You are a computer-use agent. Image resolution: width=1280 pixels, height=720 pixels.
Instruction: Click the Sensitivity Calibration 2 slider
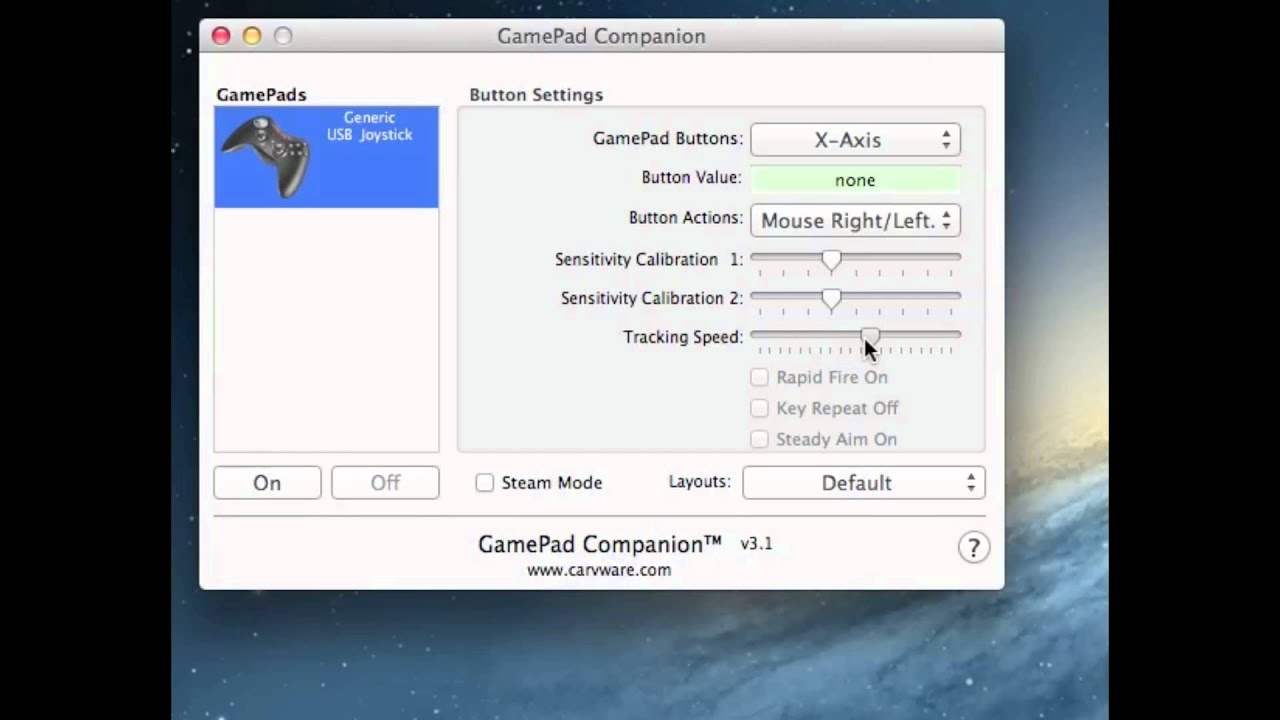click(x=855, y=299)
